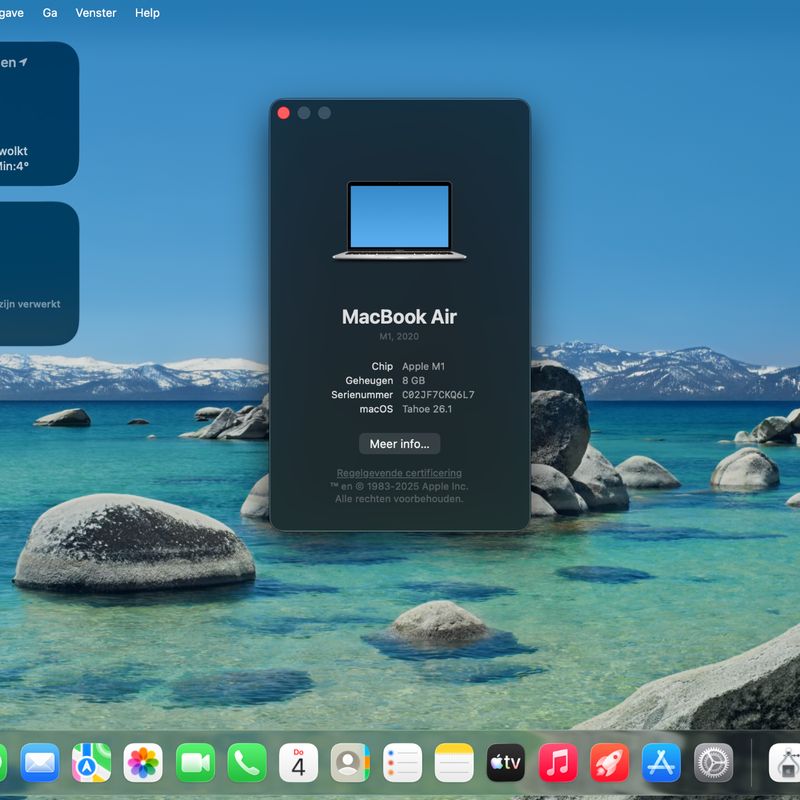Click the Ga menu in the menu bar
This screenshot has width=800, height=800.
point(50,13)
